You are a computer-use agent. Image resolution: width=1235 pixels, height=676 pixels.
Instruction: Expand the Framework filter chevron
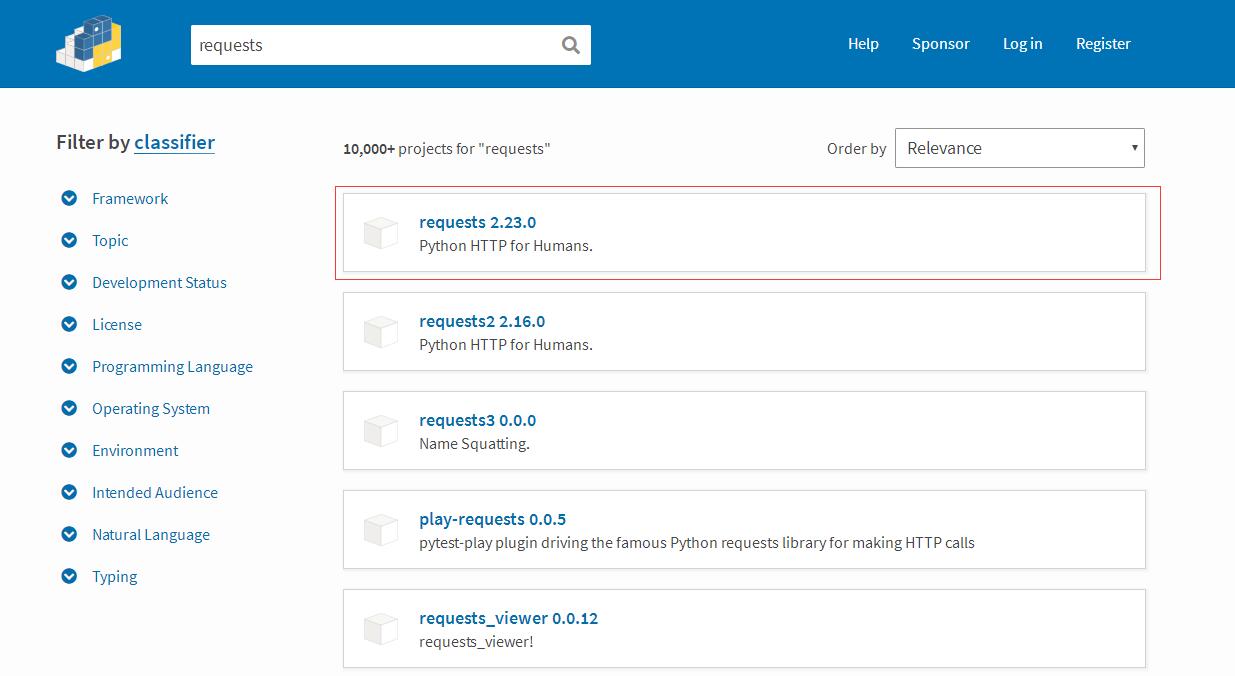point(69,198)
